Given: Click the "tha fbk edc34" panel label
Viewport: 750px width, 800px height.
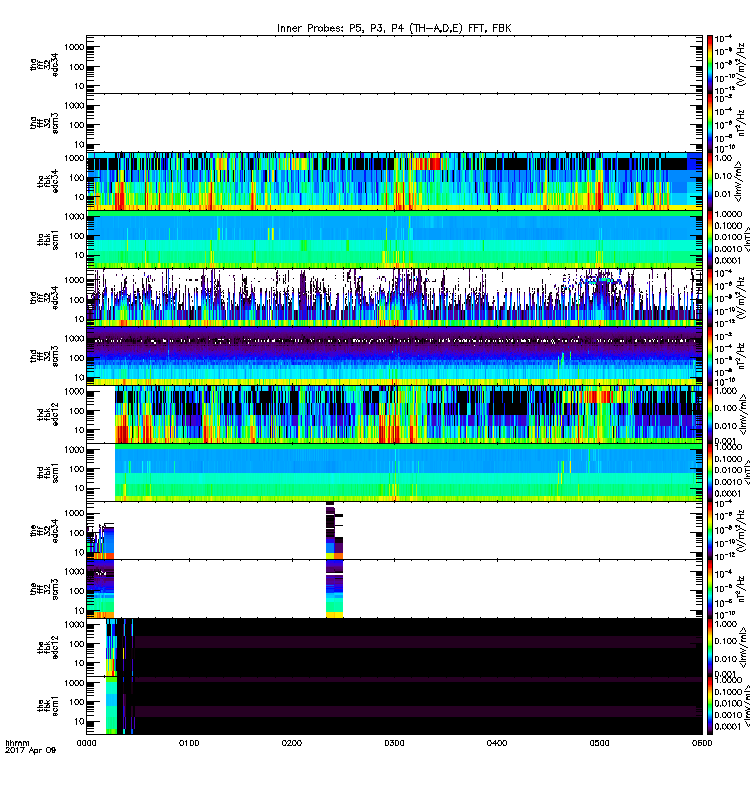Looking at the screenshot, I should [x=48, y=181].
